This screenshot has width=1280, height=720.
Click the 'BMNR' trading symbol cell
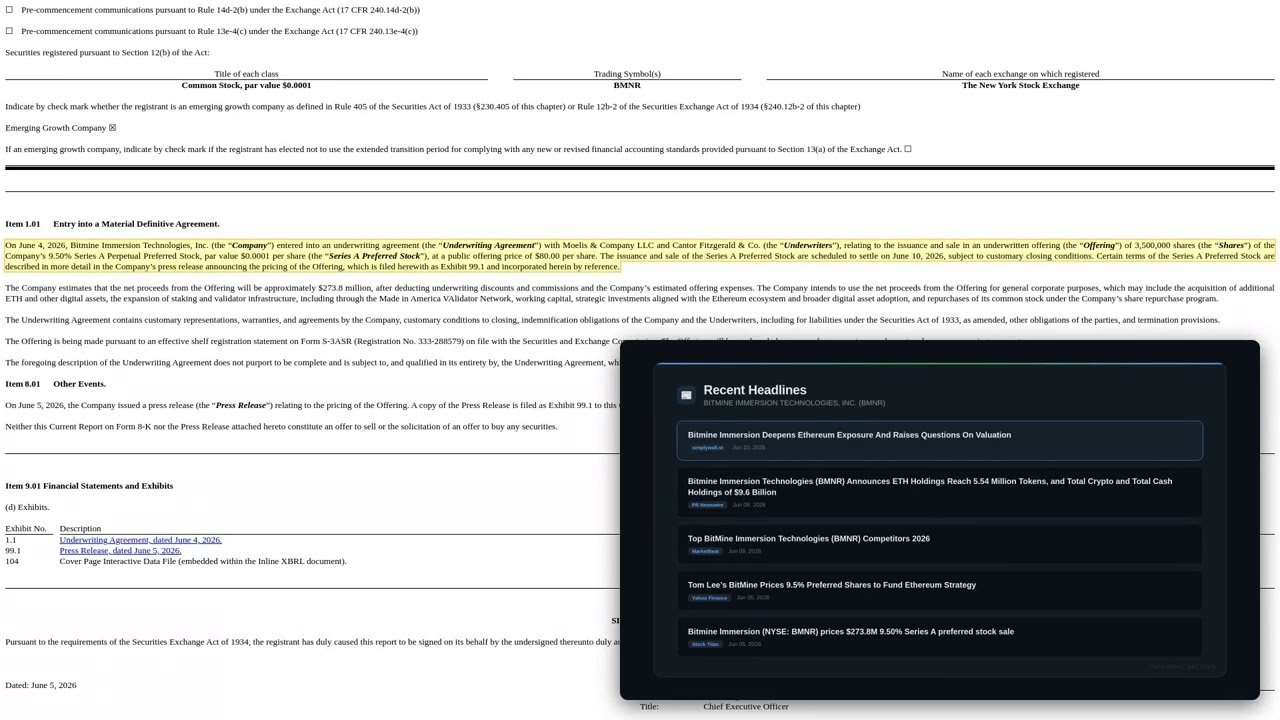(627, 85)
